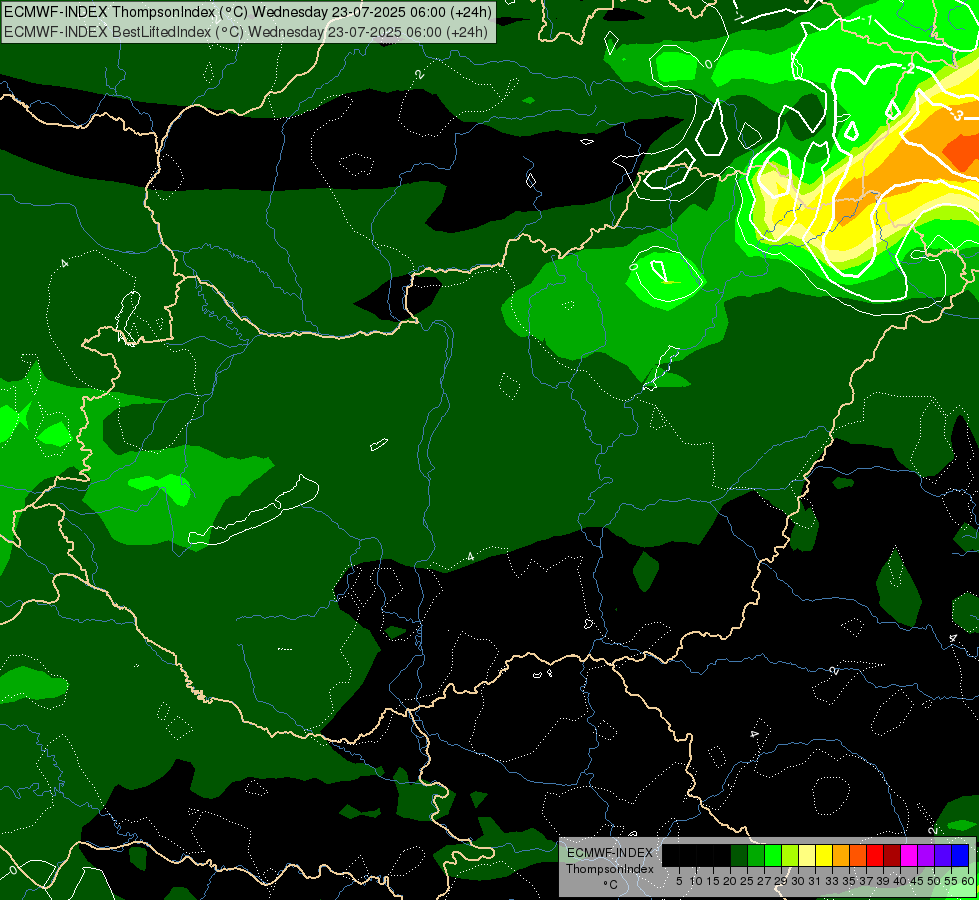Click the legend's ECMWF-INDEX label
Screen dimensions: 979x900
(x=609, y=853)
